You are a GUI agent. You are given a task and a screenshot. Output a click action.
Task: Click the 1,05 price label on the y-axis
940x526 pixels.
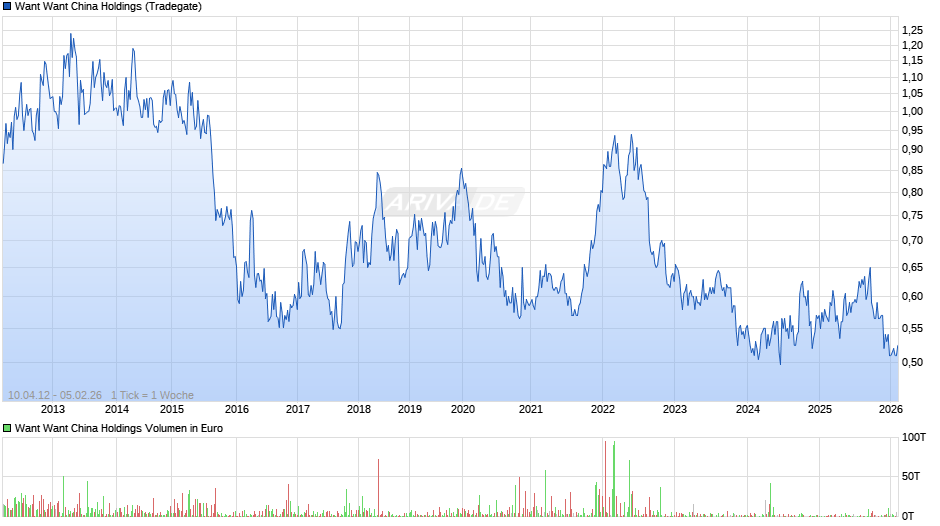tap(912, 93)
